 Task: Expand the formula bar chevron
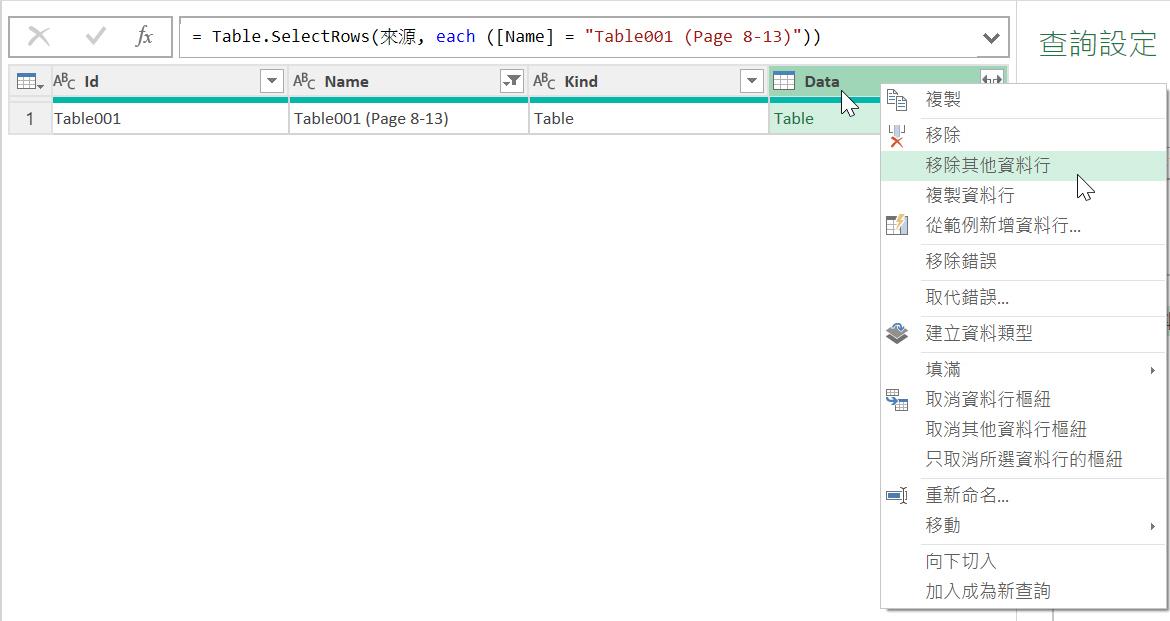coord(990,38)
